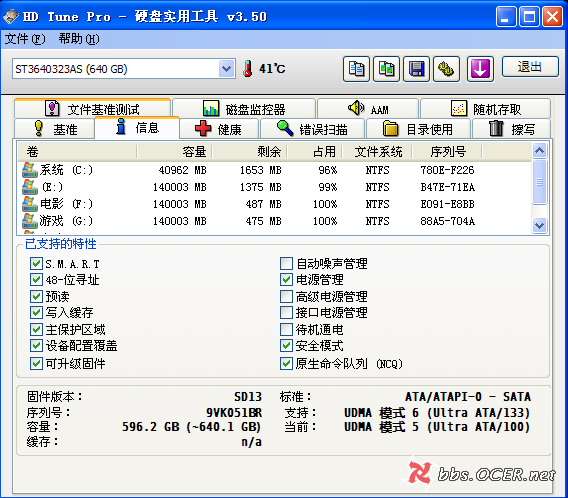The image size is (568, 498).
Task: Sort by the 剩余 column header
Action: click(x=249, y=151)
